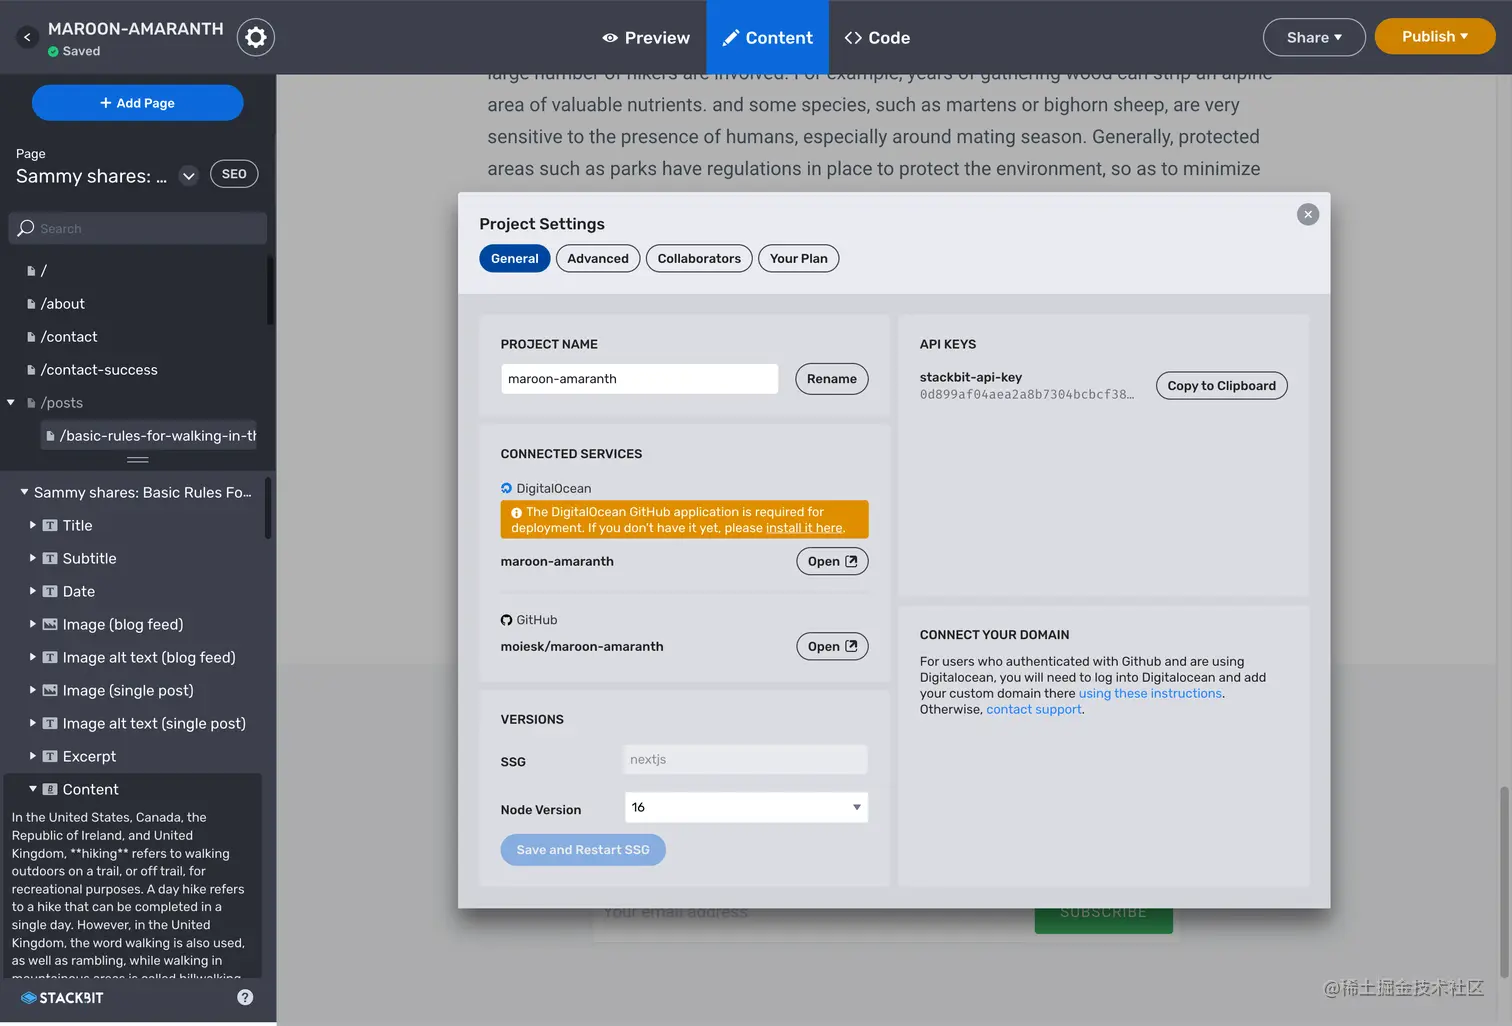1512x1026 pixels.
Task: Click the back arrow beside MAROON-AMARANTH
Action: tap(27, 37)
